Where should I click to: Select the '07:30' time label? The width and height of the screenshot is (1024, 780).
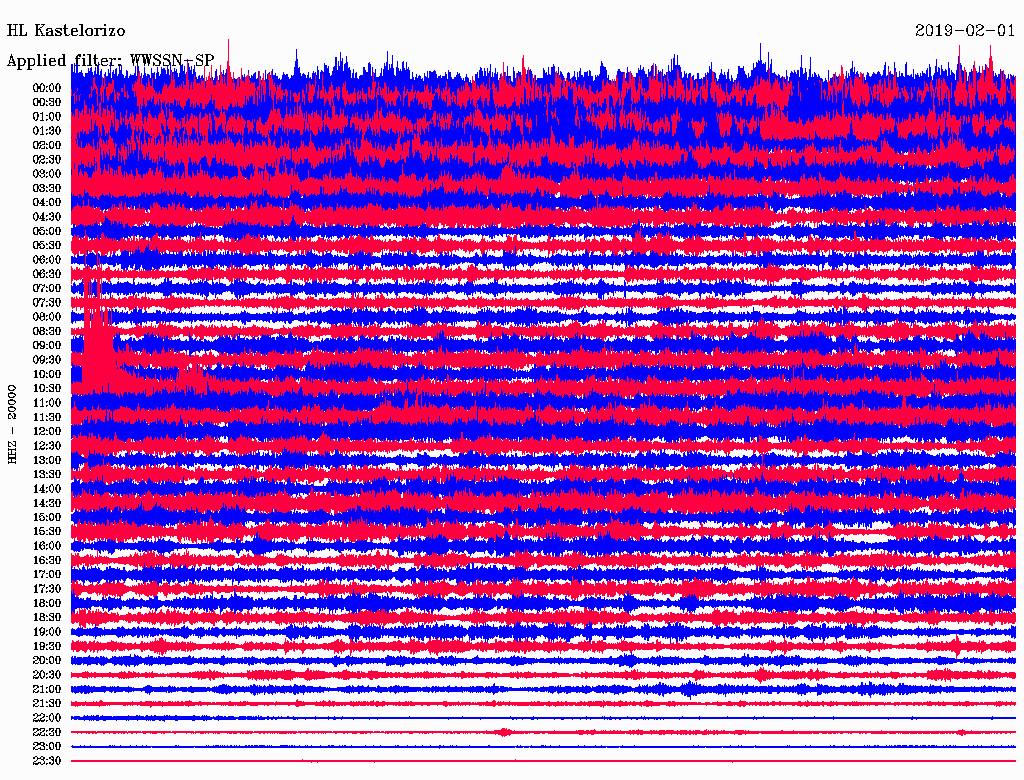coord(47,303)
